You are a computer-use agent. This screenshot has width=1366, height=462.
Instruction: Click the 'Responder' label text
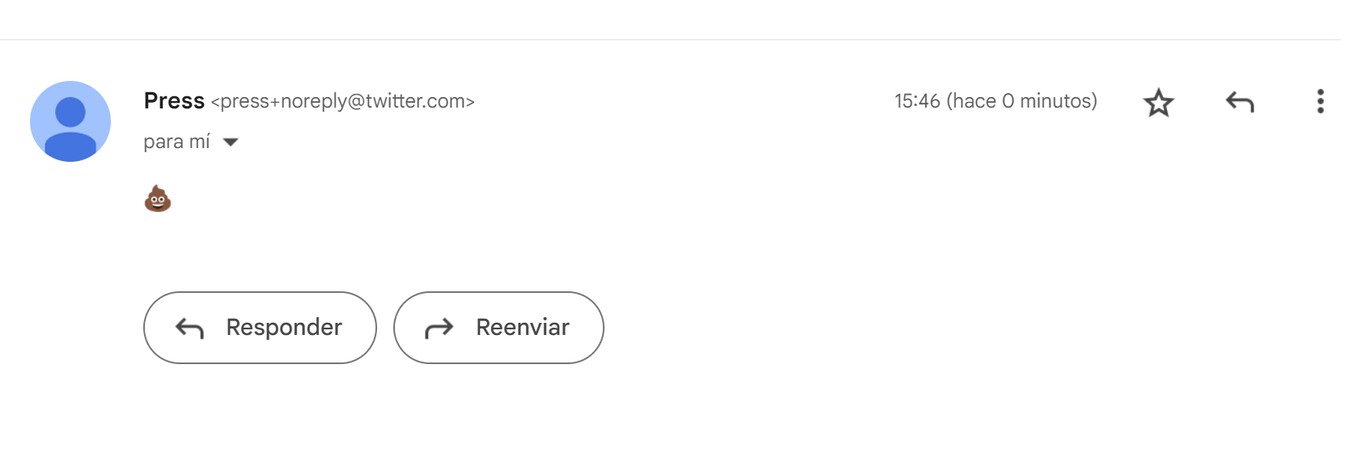[x=284, y=327]
